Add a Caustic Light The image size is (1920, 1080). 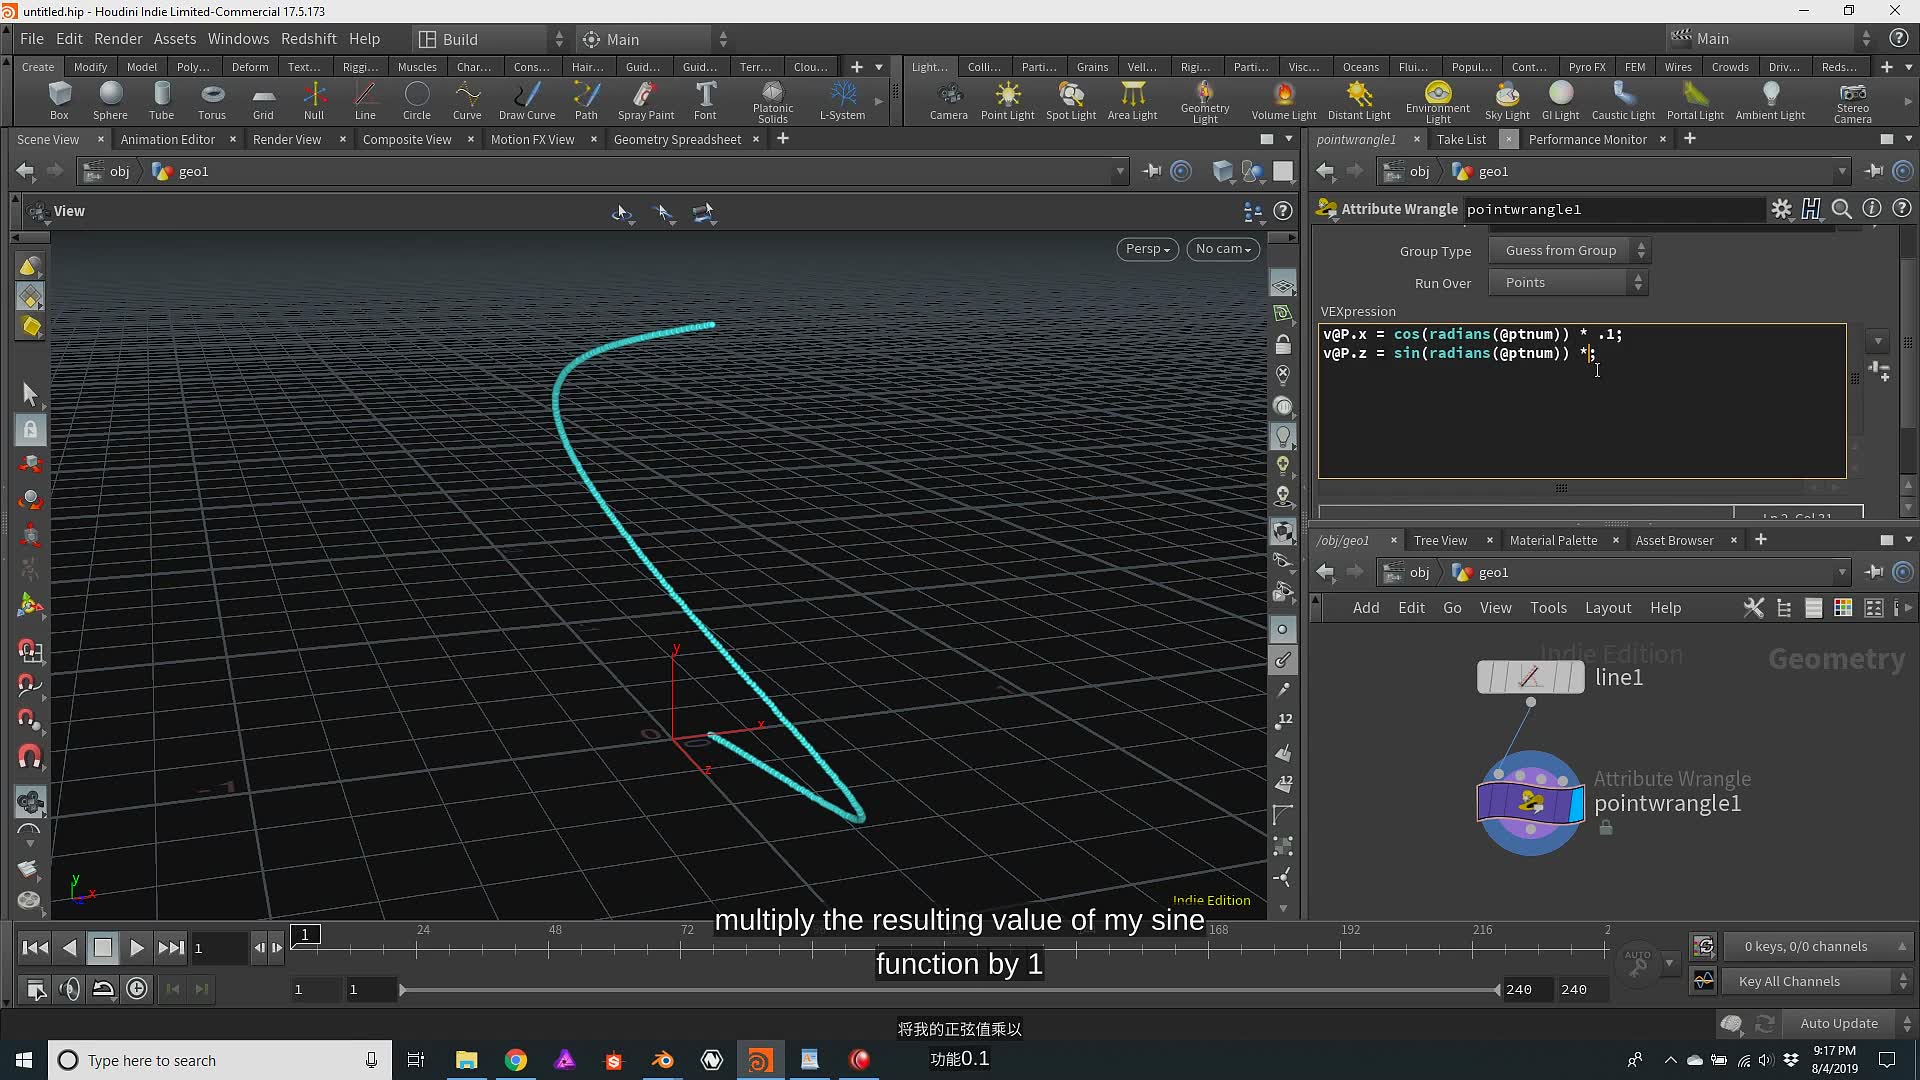[1623, 101]
